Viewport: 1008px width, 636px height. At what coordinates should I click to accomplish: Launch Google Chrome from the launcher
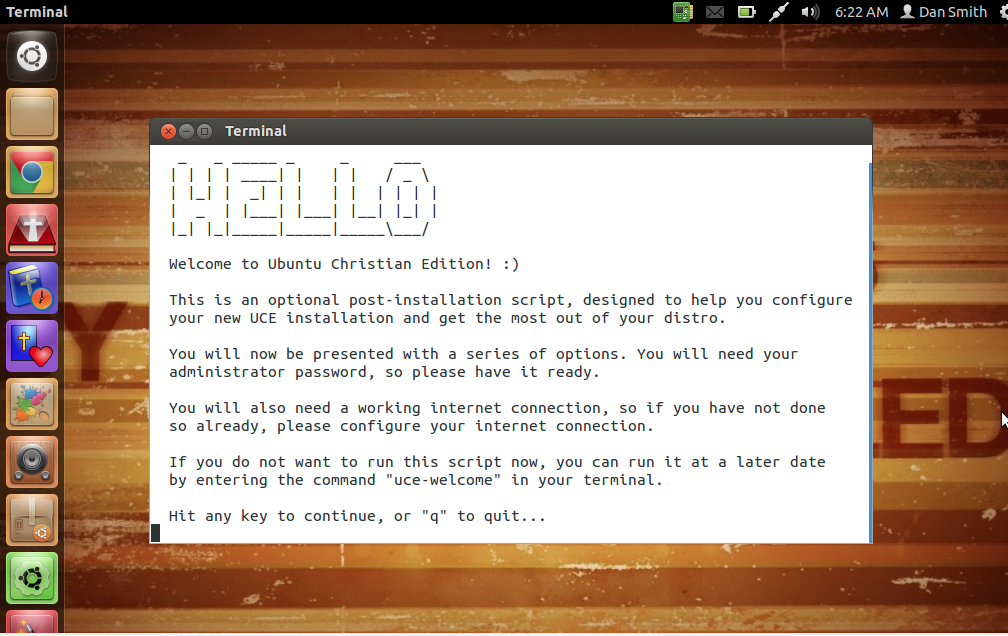[32, 171]
